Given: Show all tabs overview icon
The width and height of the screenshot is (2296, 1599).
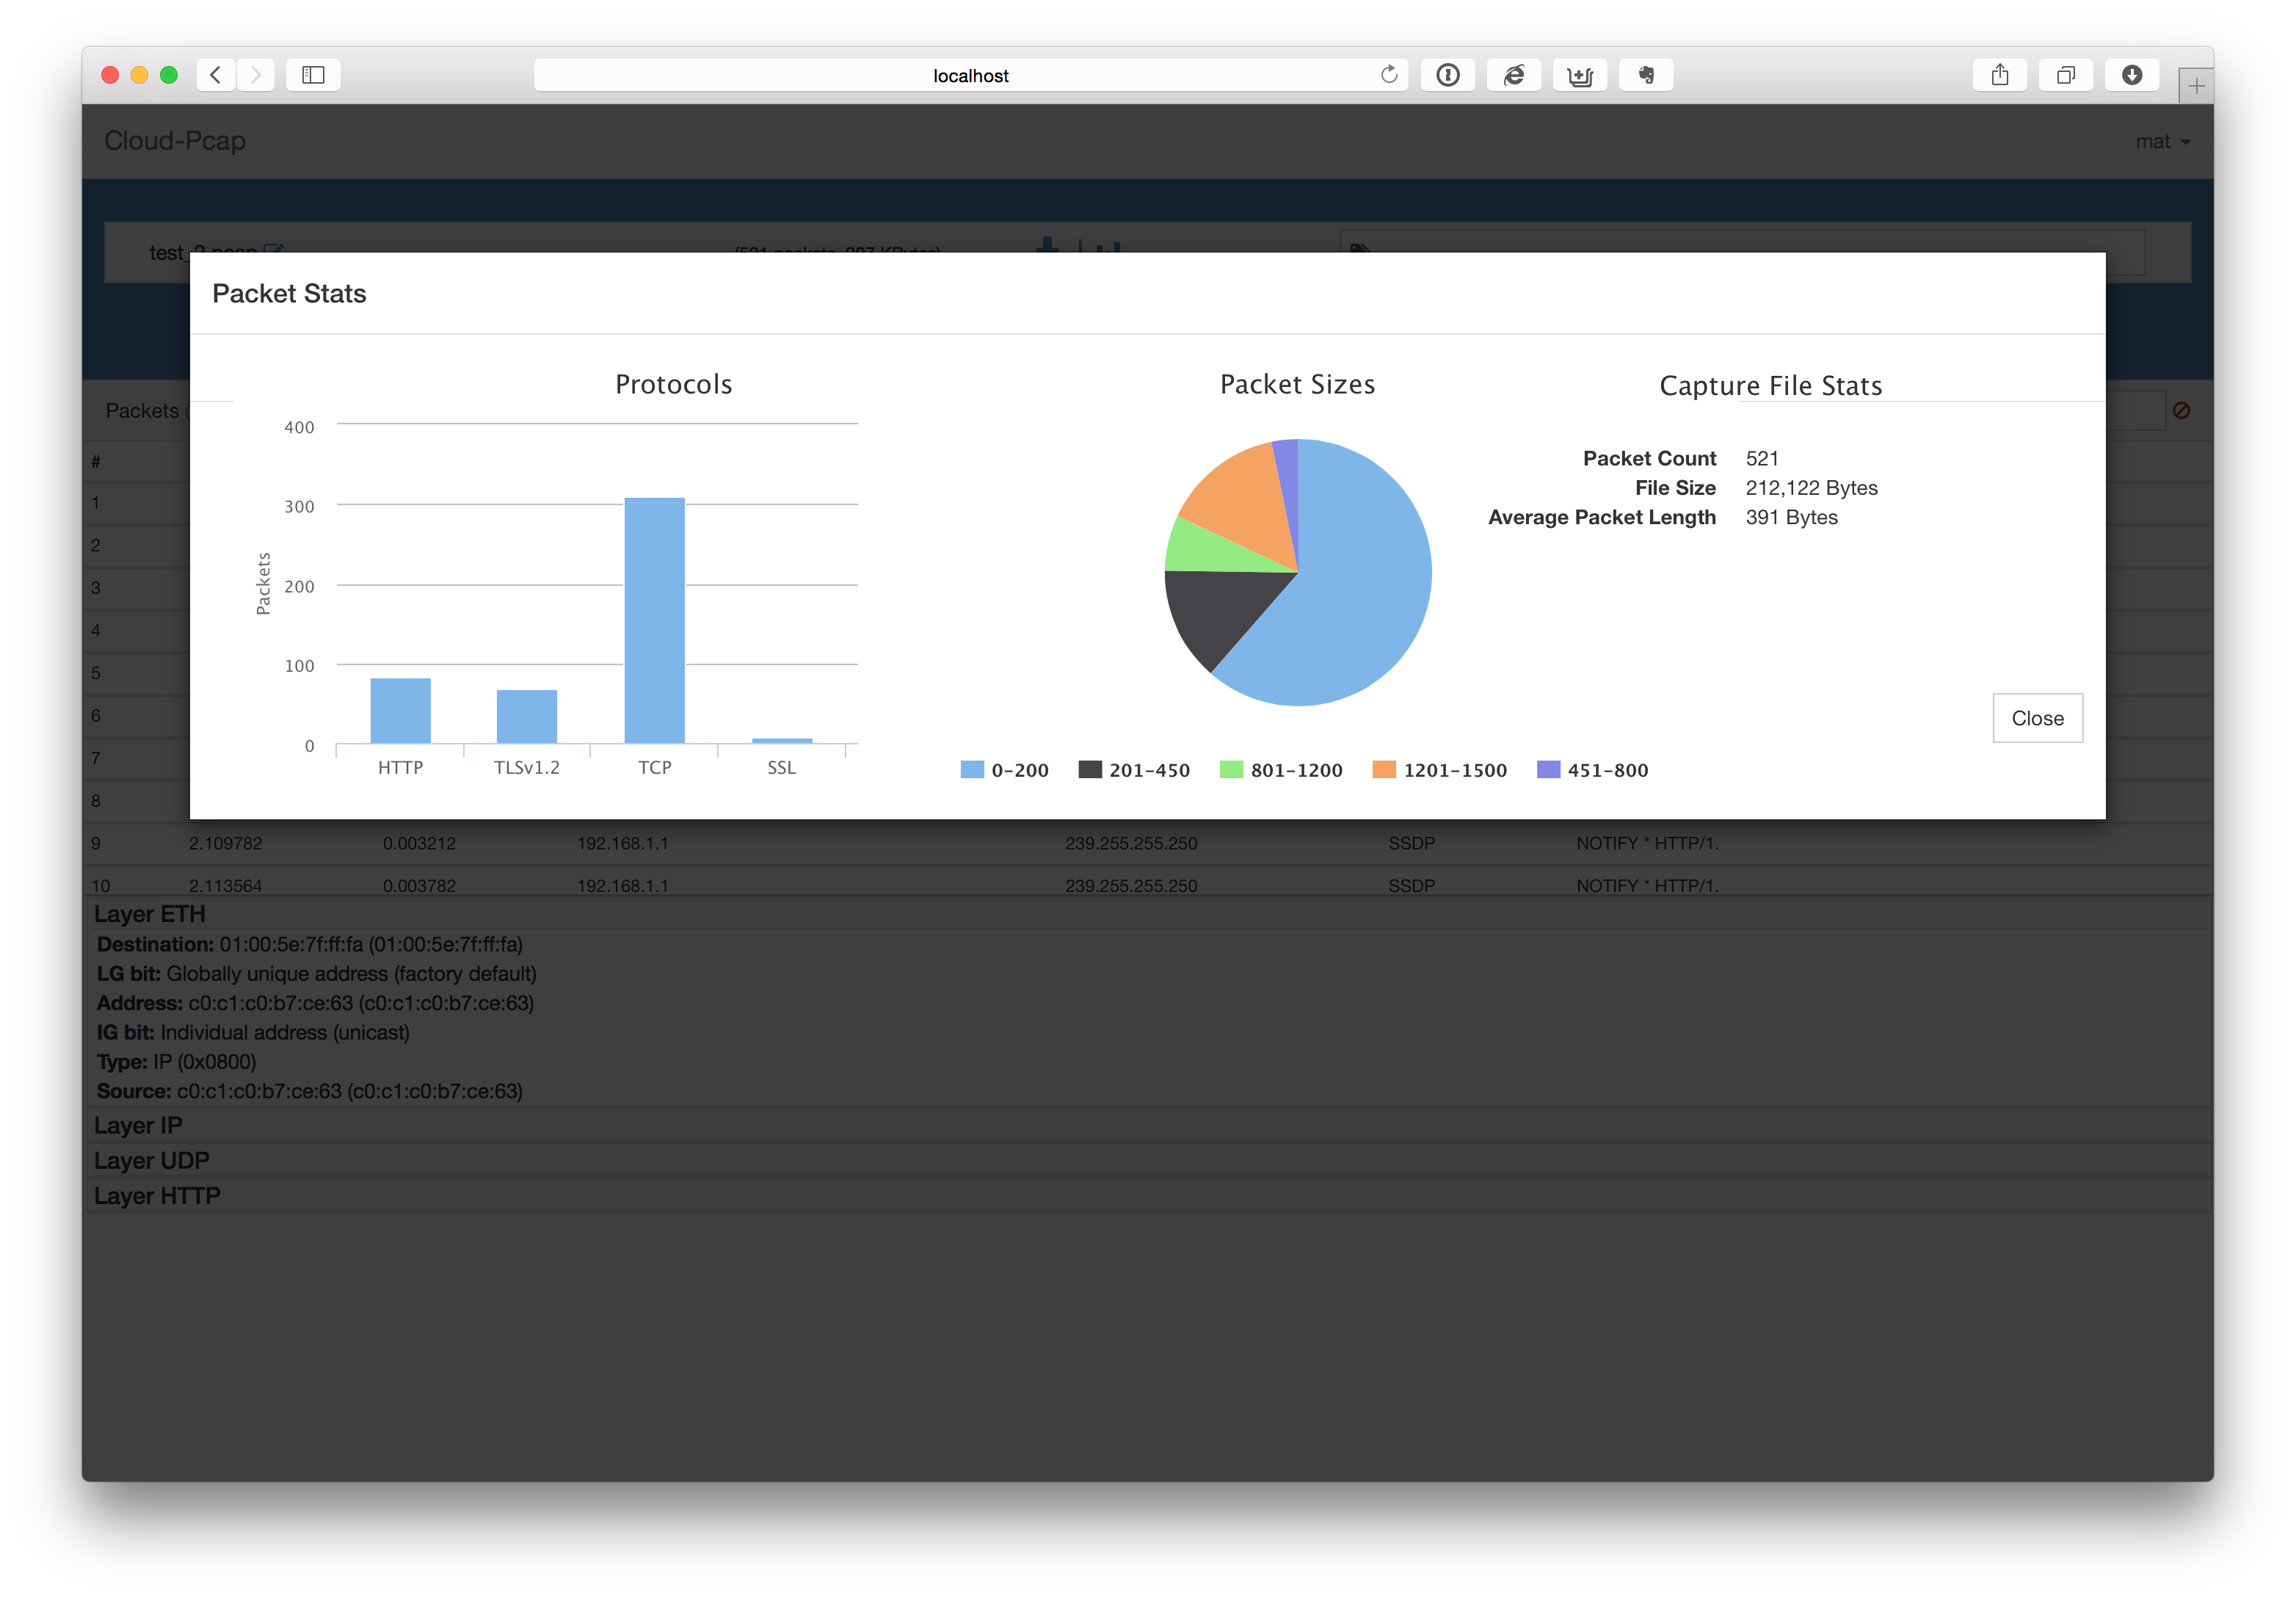Looking at the screenshot, I should pos(2065,75).
